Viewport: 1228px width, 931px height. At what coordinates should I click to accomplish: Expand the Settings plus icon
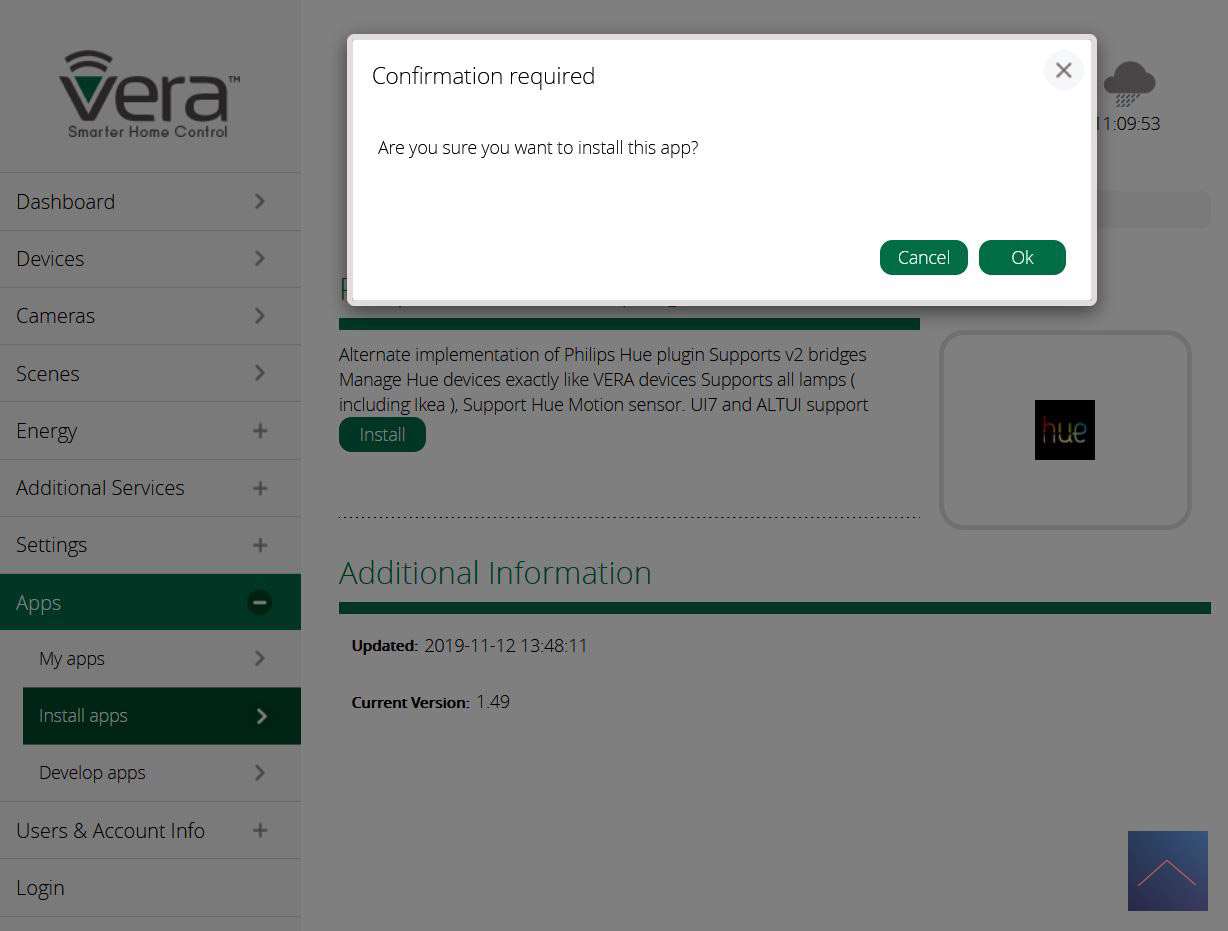260,545
